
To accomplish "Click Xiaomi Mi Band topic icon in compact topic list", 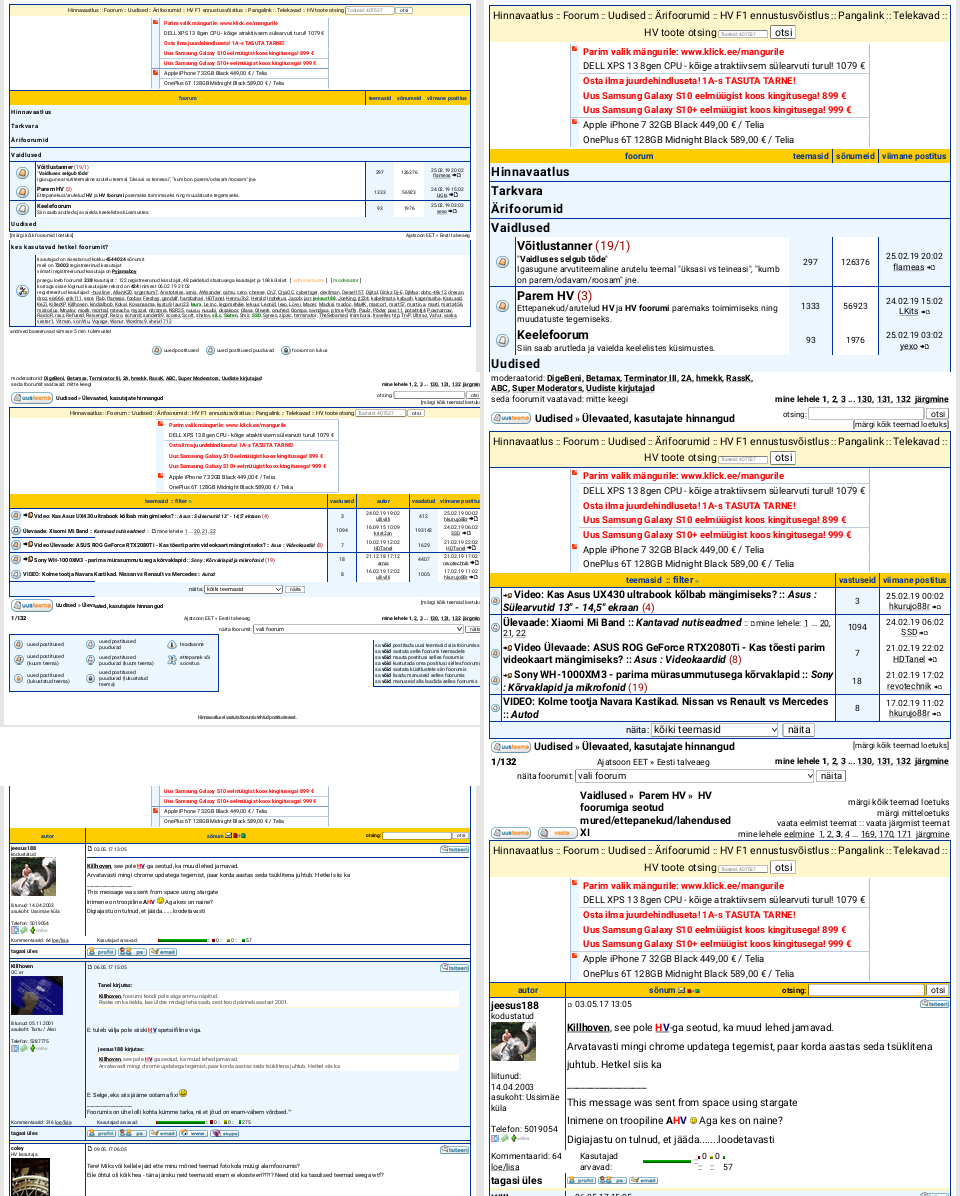I will pyautogui.click(x=16, y=530).
